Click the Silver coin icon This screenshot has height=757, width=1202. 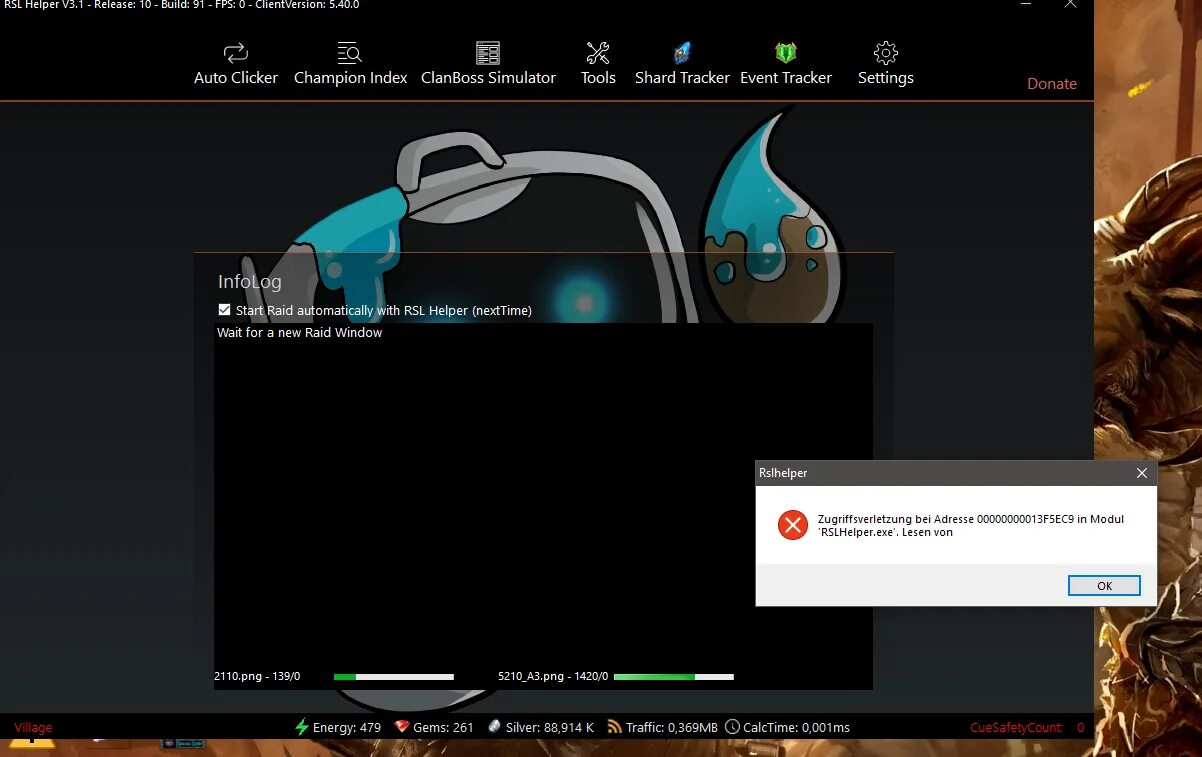click(494, 727)
